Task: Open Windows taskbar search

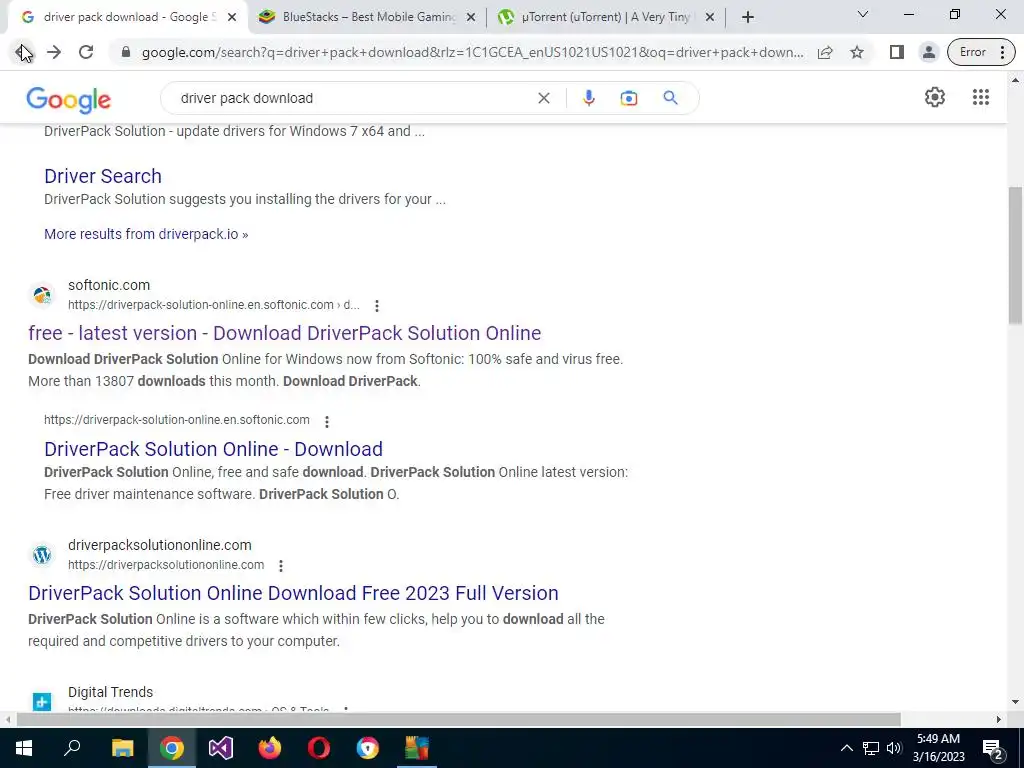Action: click(72, 748)
